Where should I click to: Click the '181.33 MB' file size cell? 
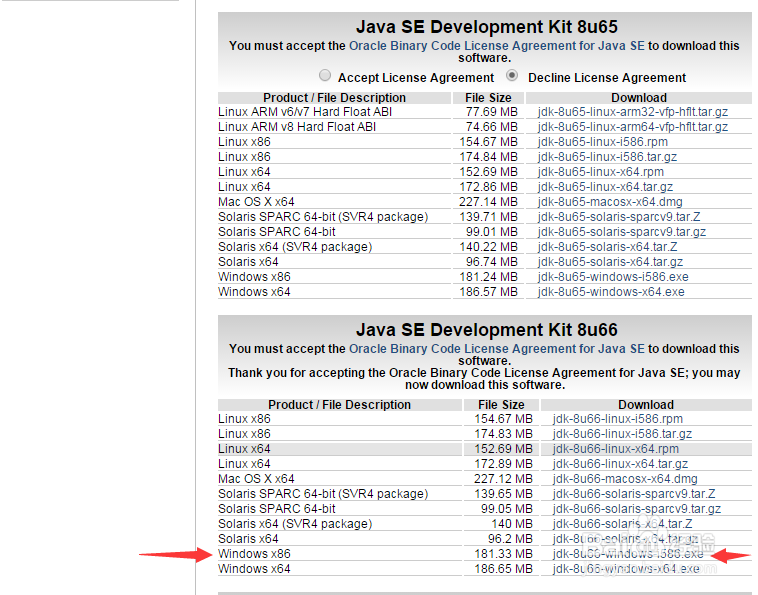tap(501, 554)
